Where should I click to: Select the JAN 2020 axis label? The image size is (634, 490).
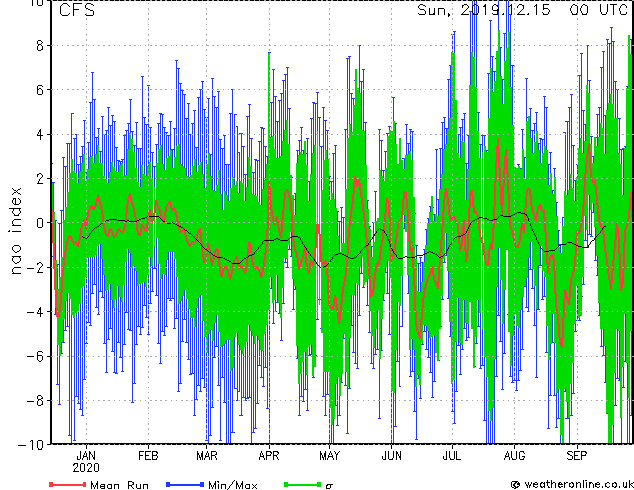point(86,462)
